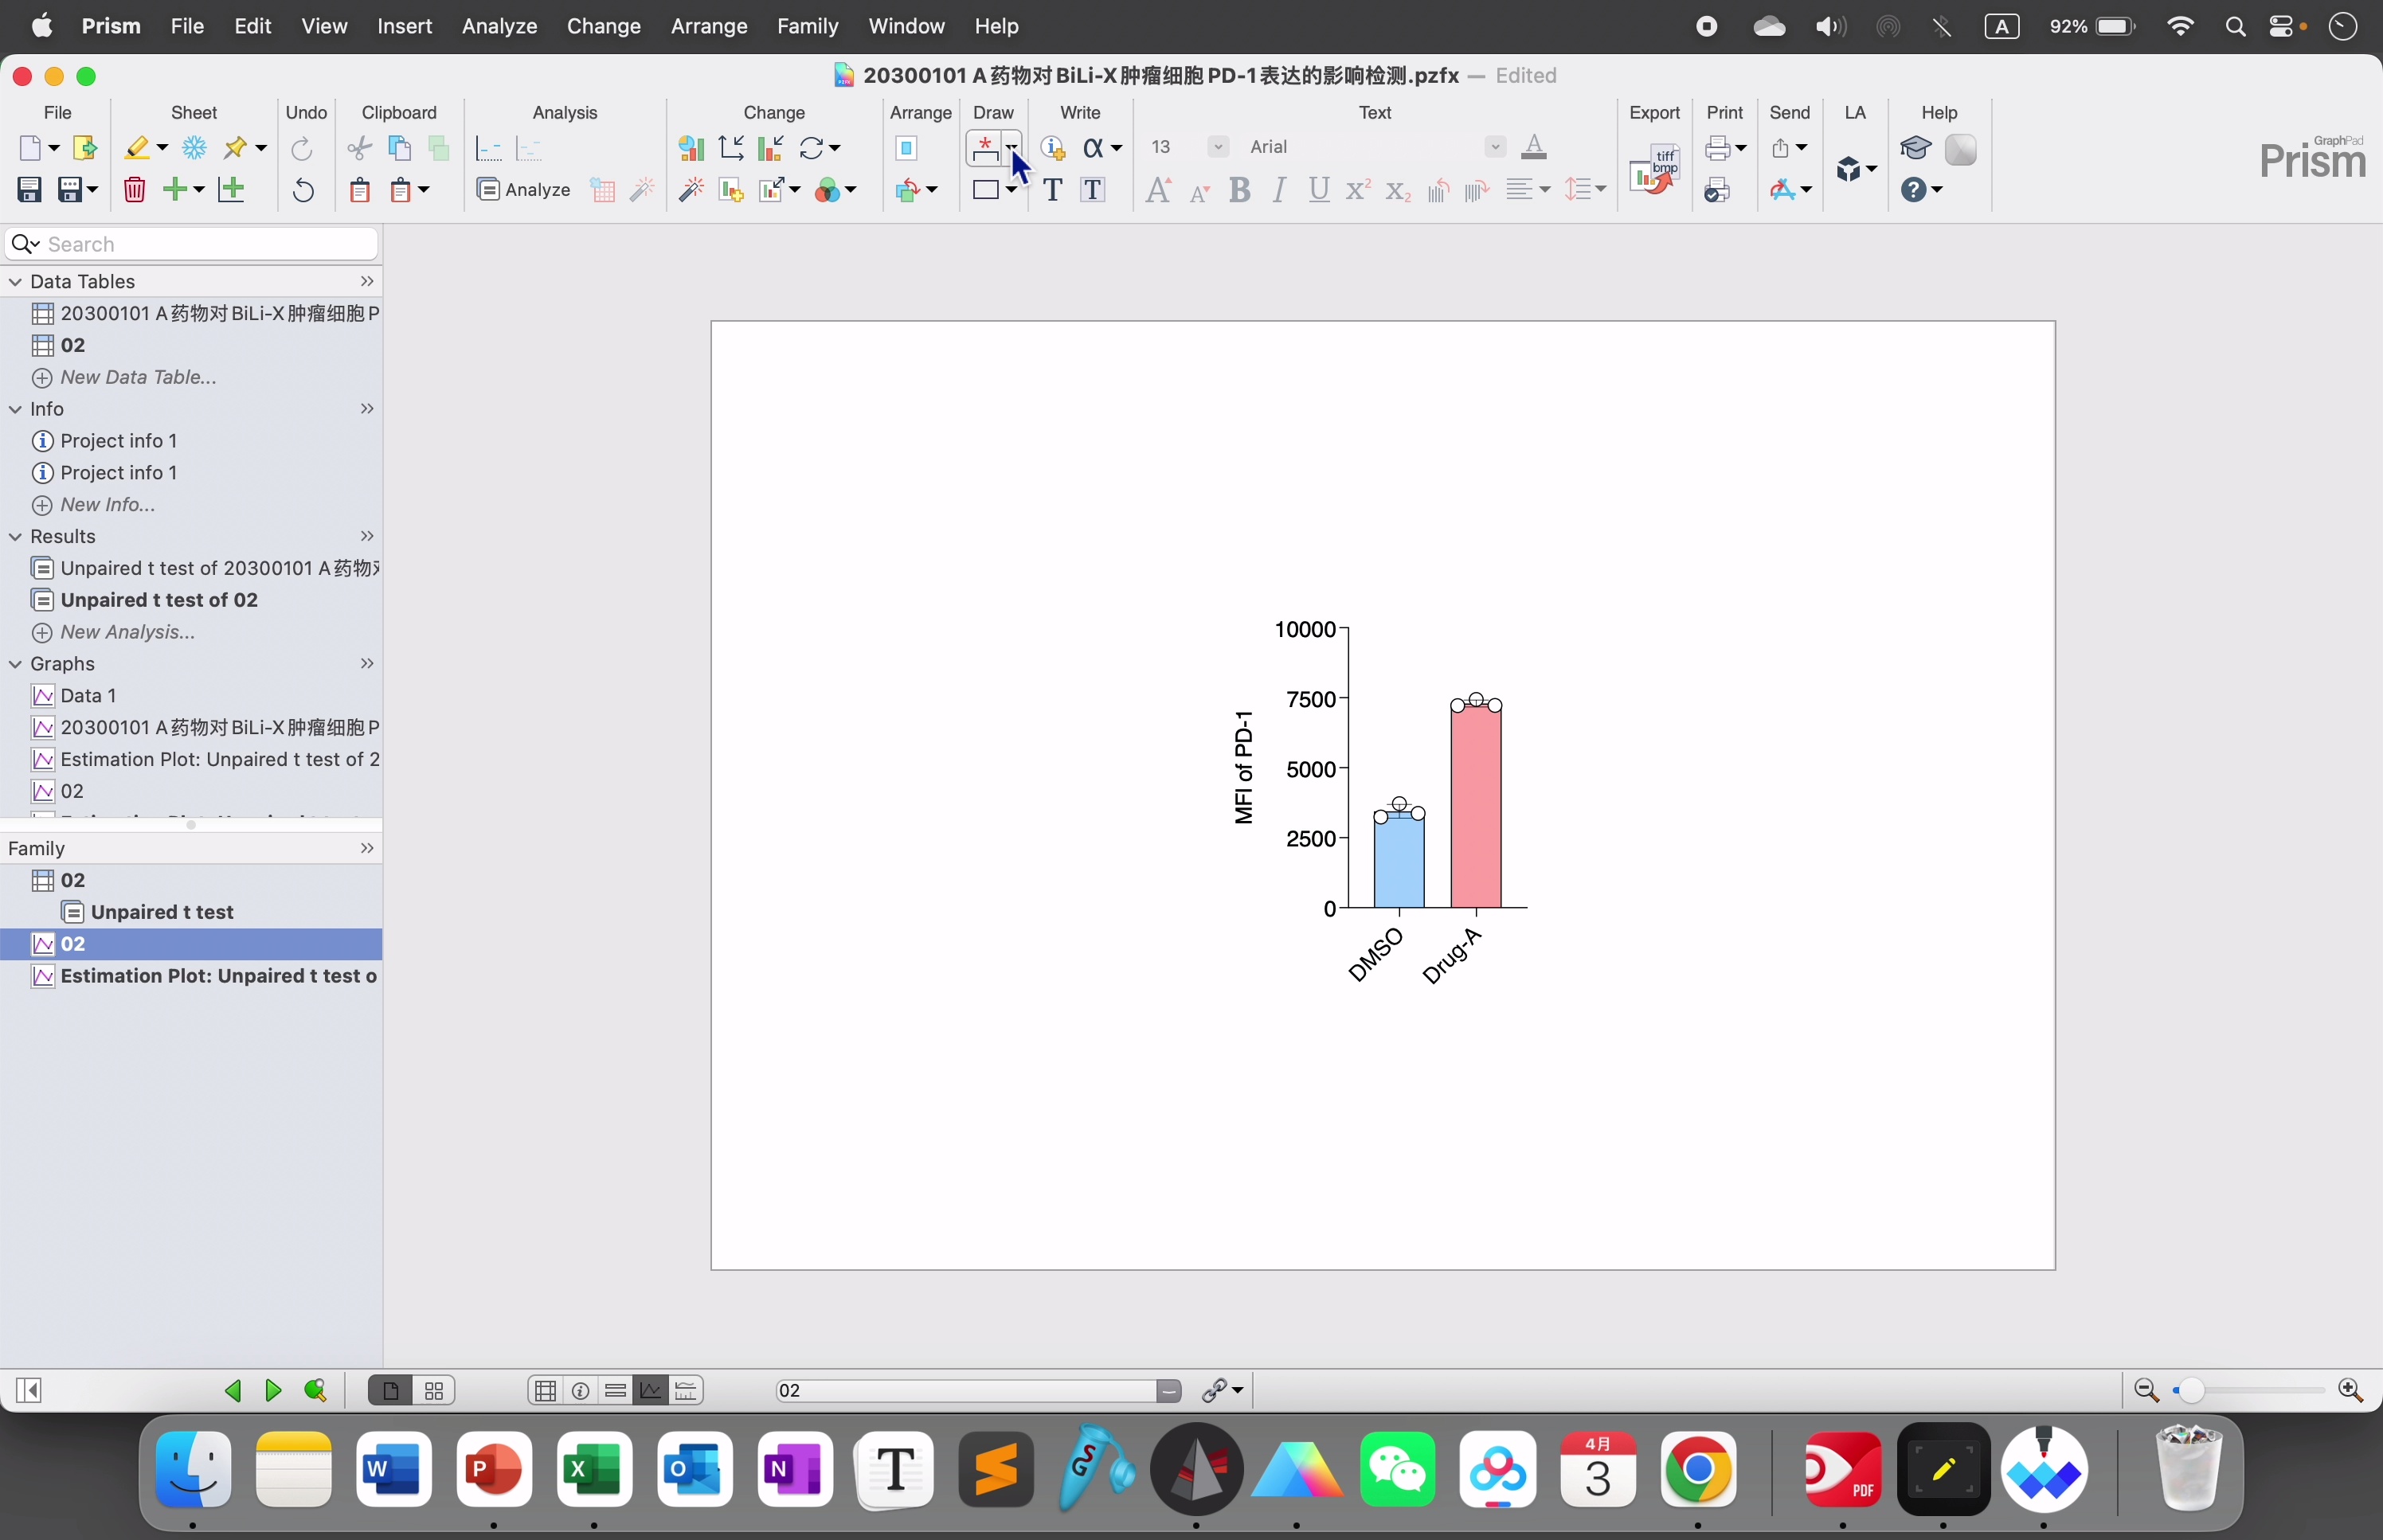Click the red trash Delete sheet icon

pos(135,190)
